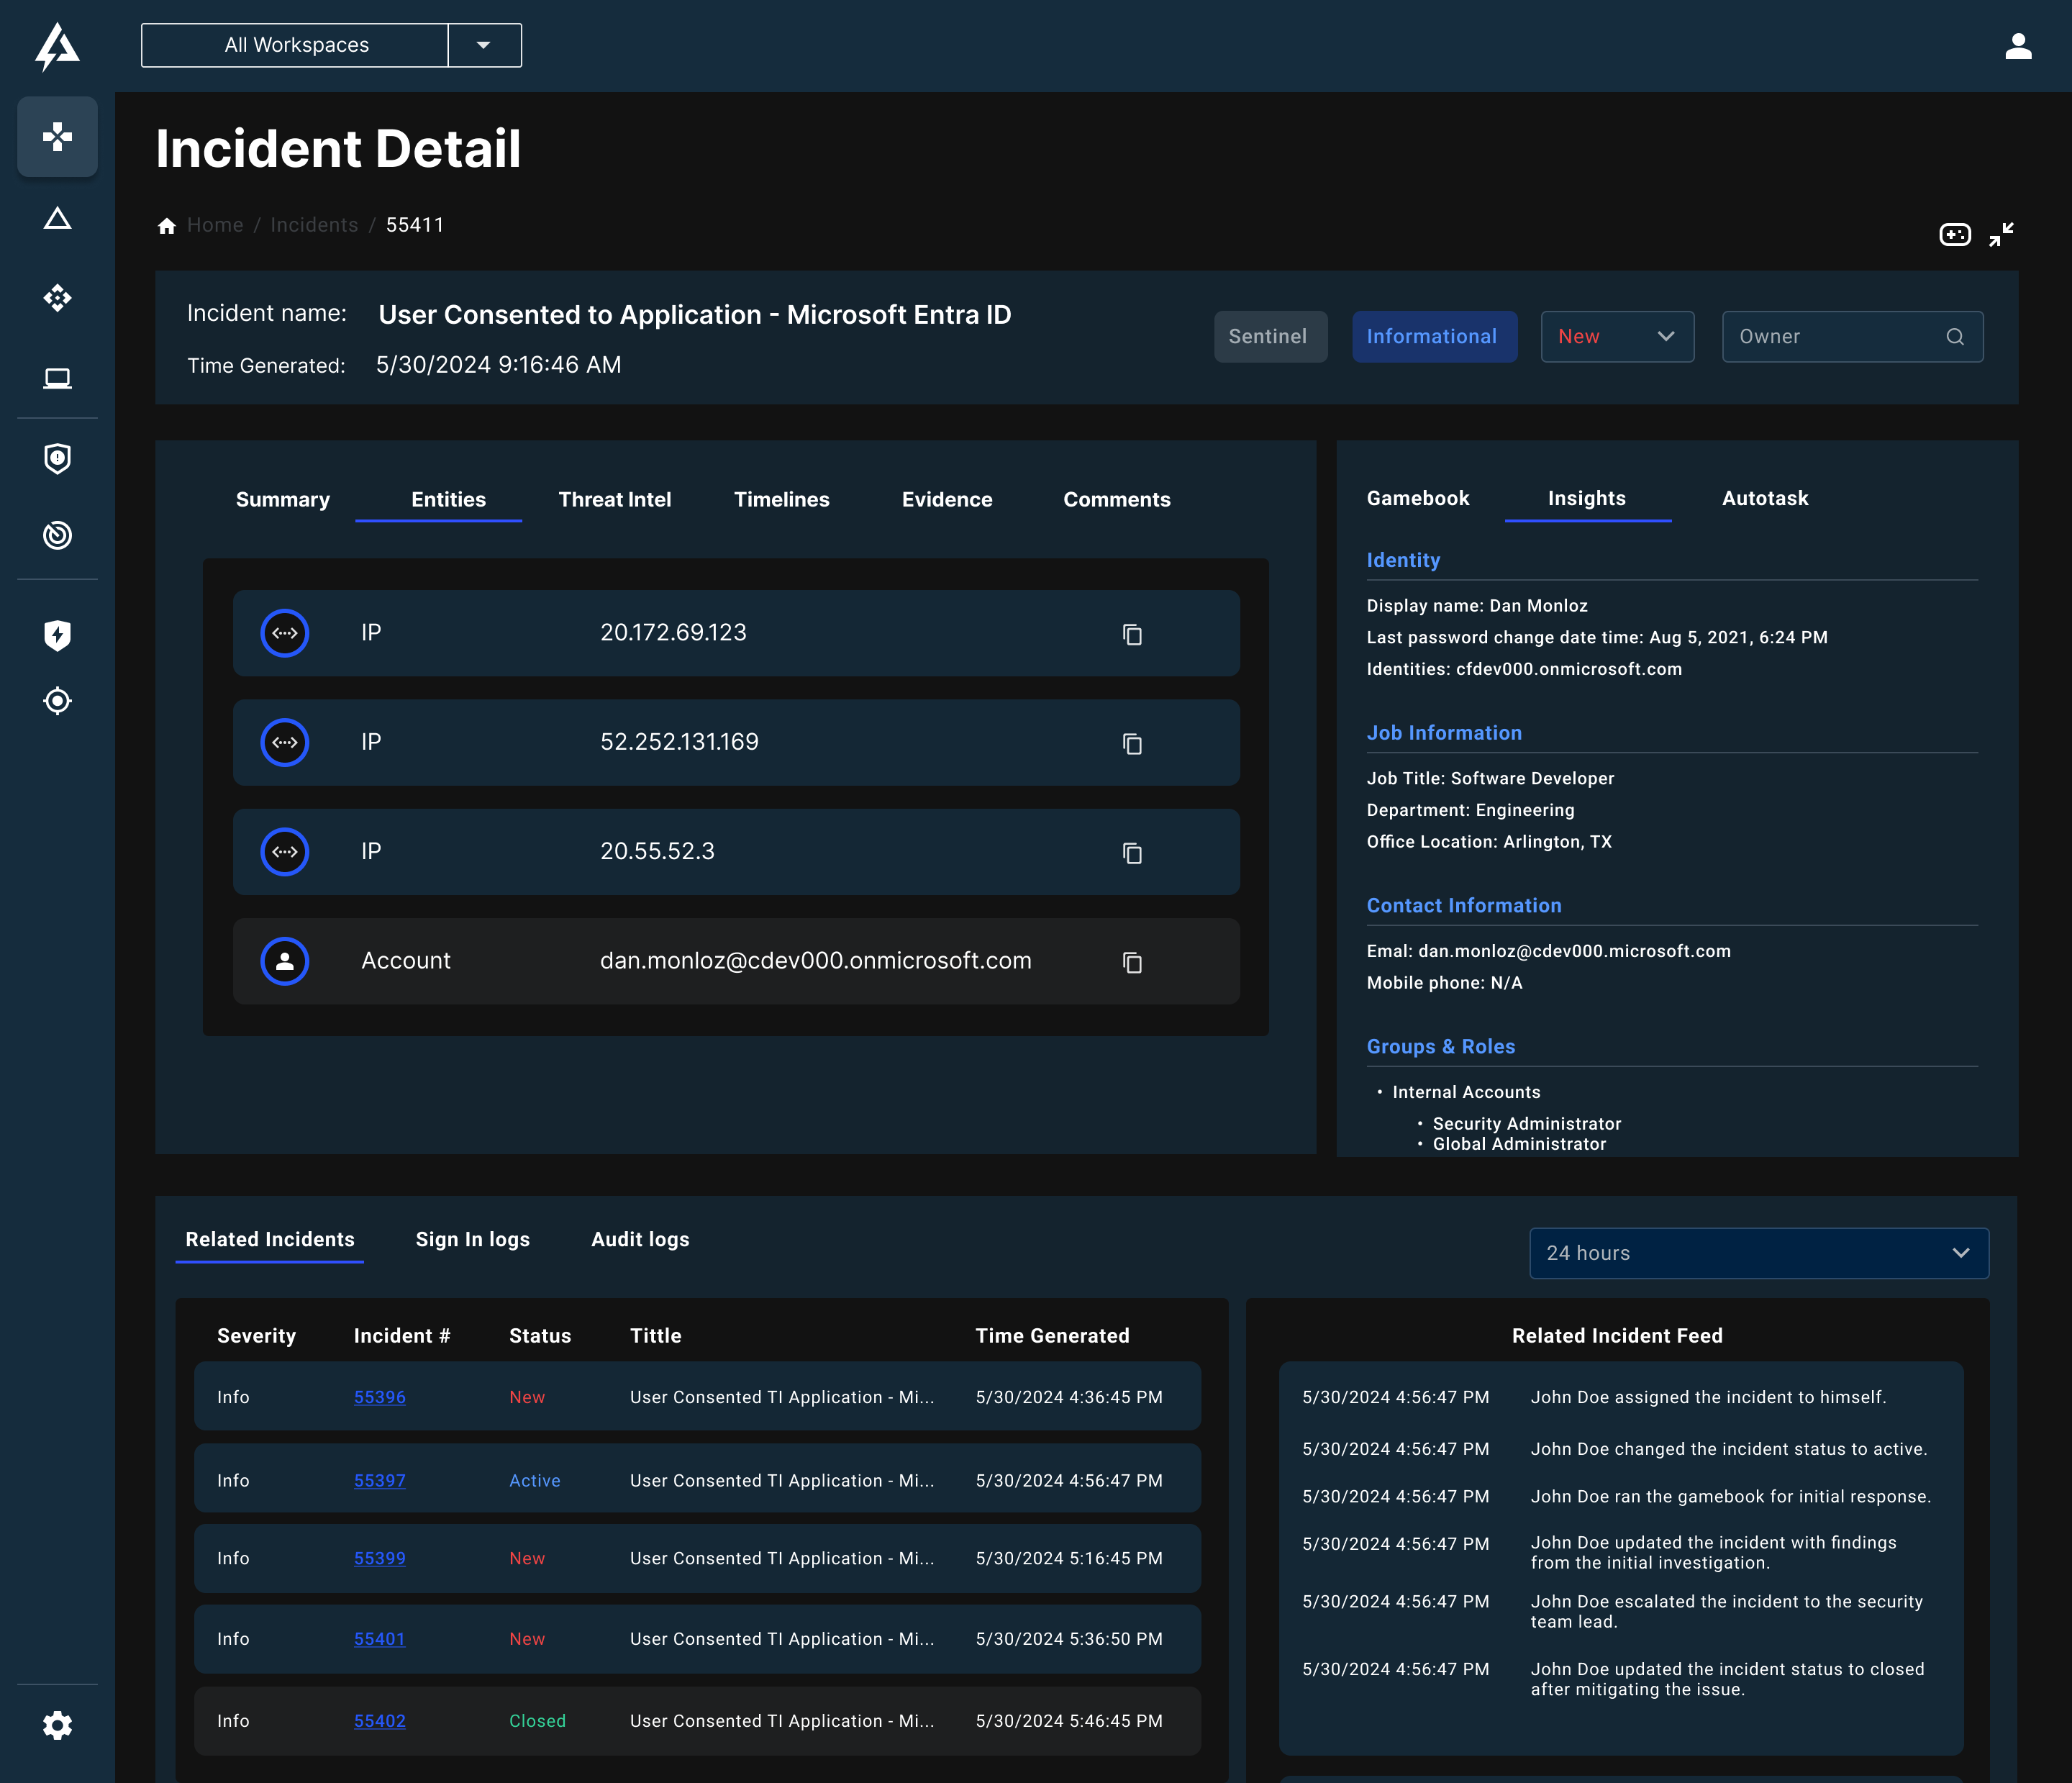This screenshot has height=1783, width=2072.
Task: Open related incident 55397 link
Action: pyautogui.click(x=379, y=1480)
